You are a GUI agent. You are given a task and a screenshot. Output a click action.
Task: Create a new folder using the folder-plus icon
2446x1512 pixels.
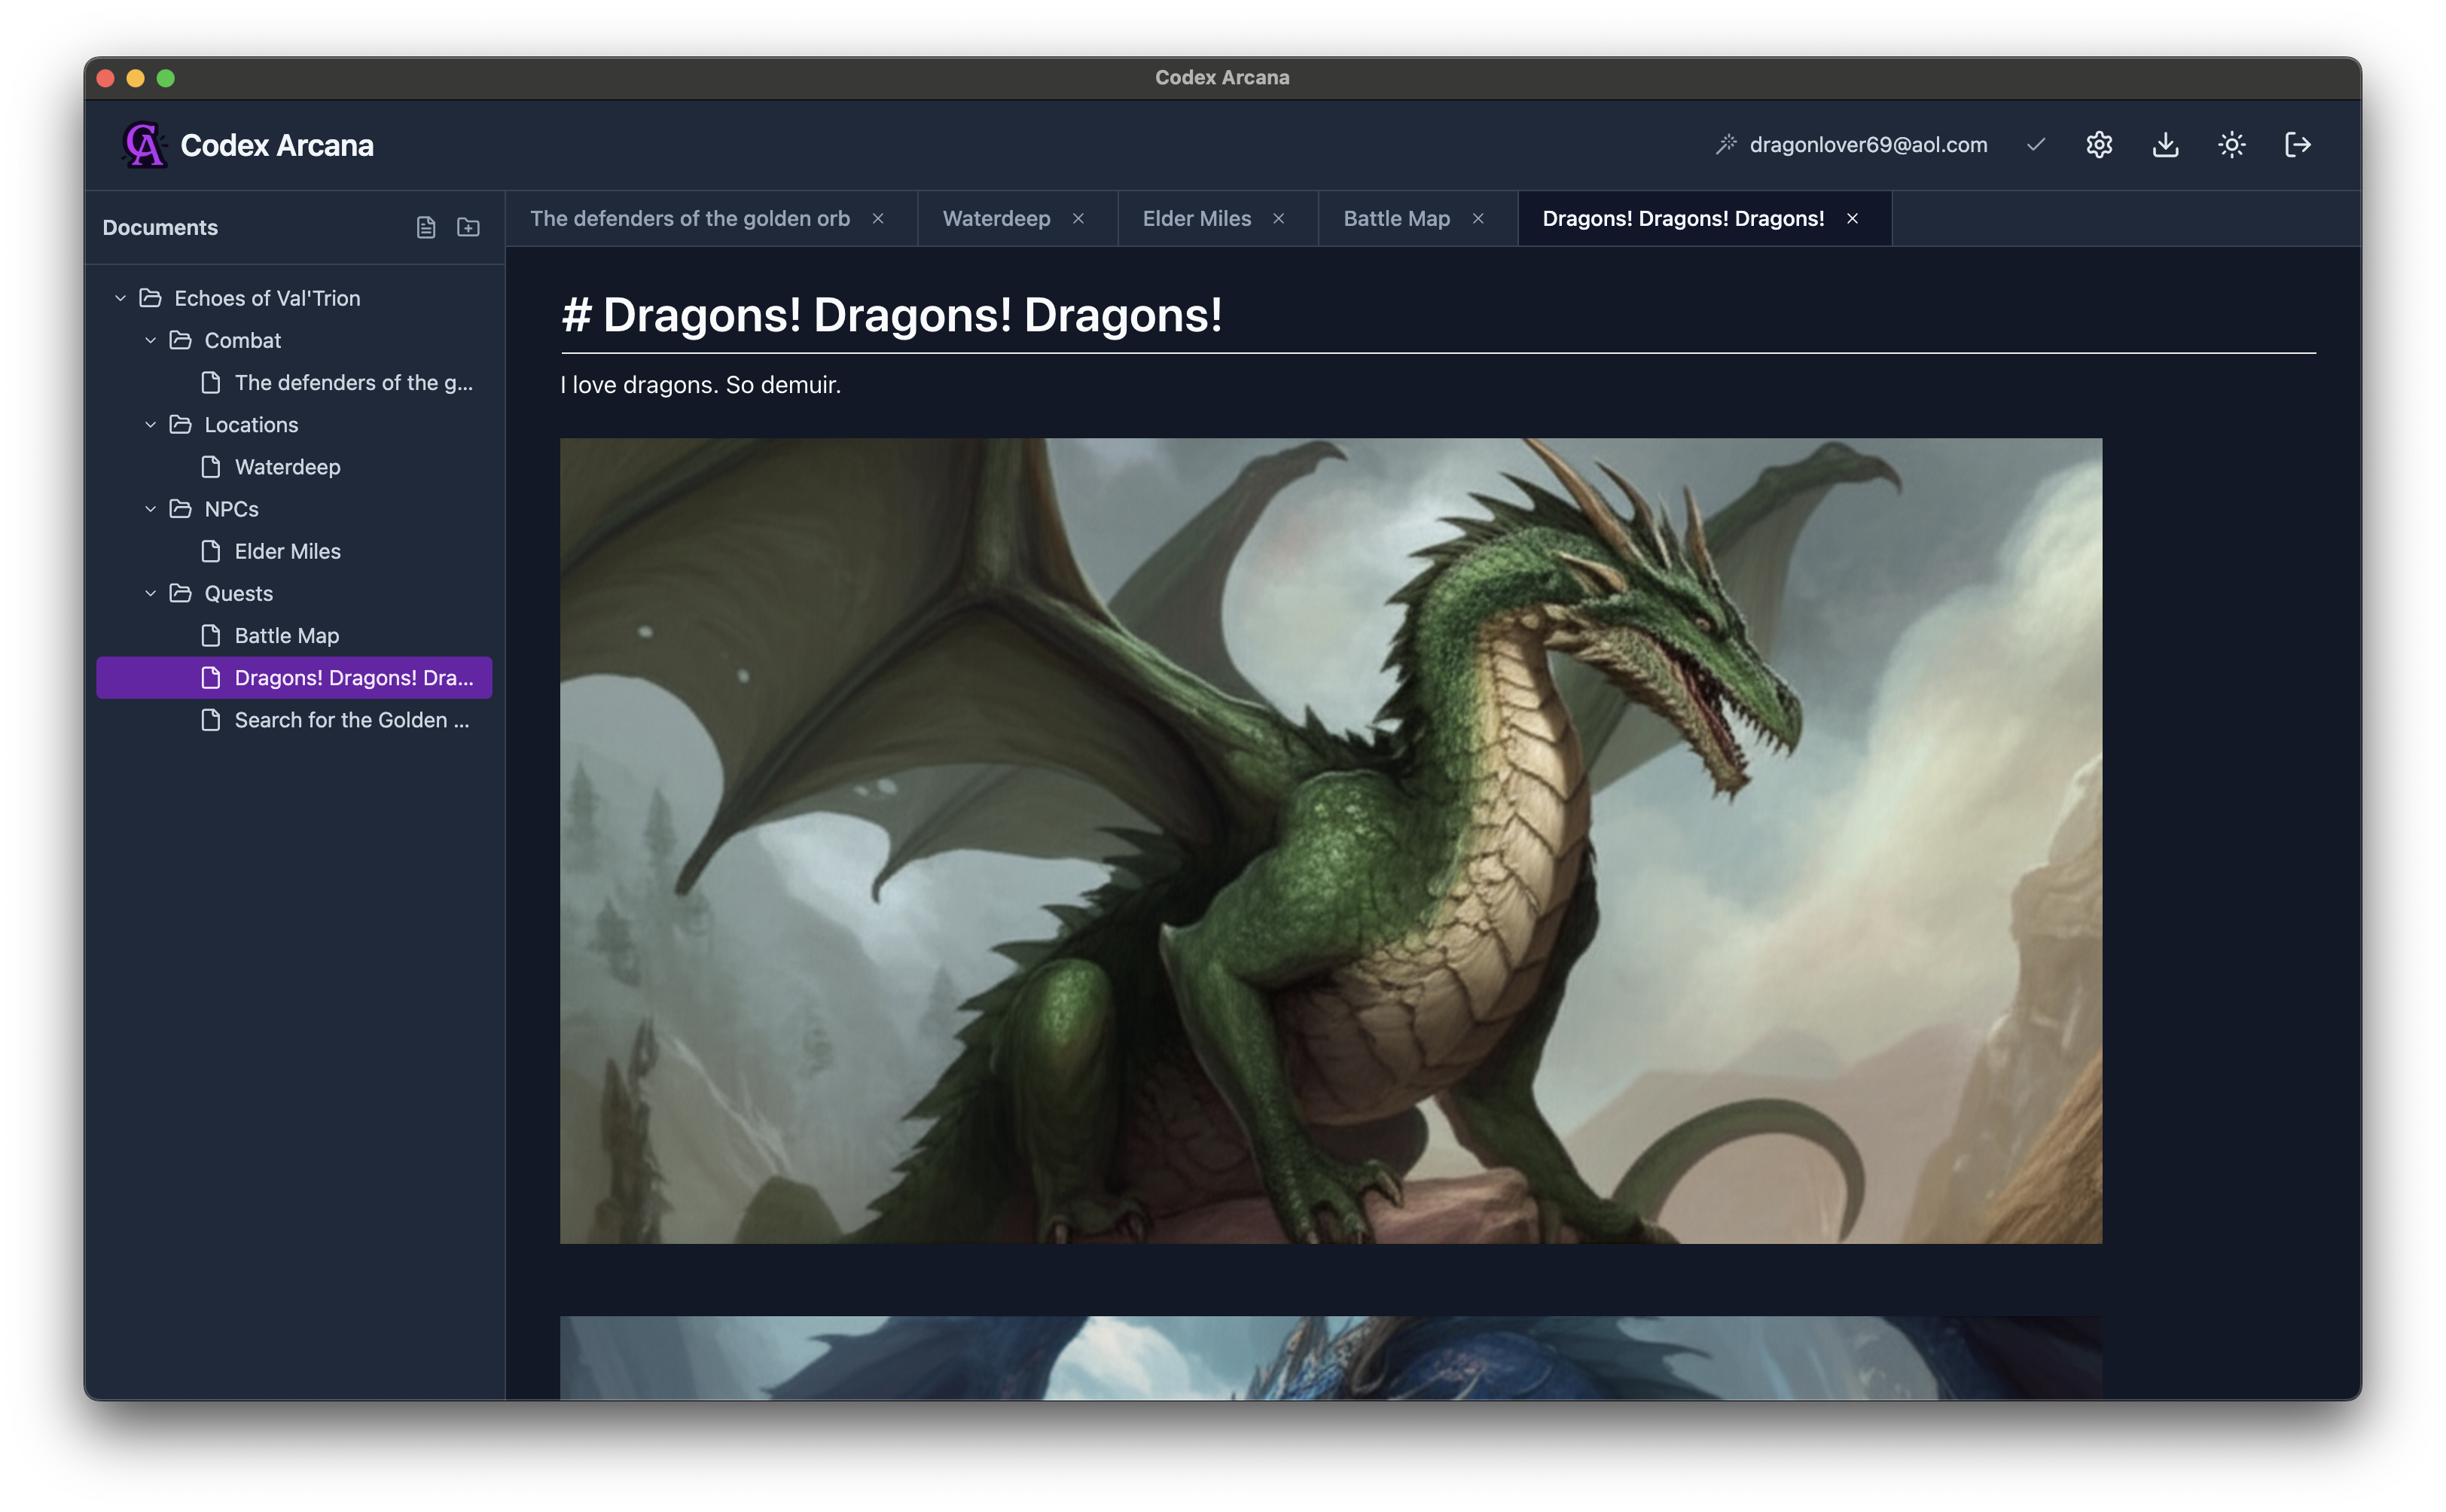466,227
